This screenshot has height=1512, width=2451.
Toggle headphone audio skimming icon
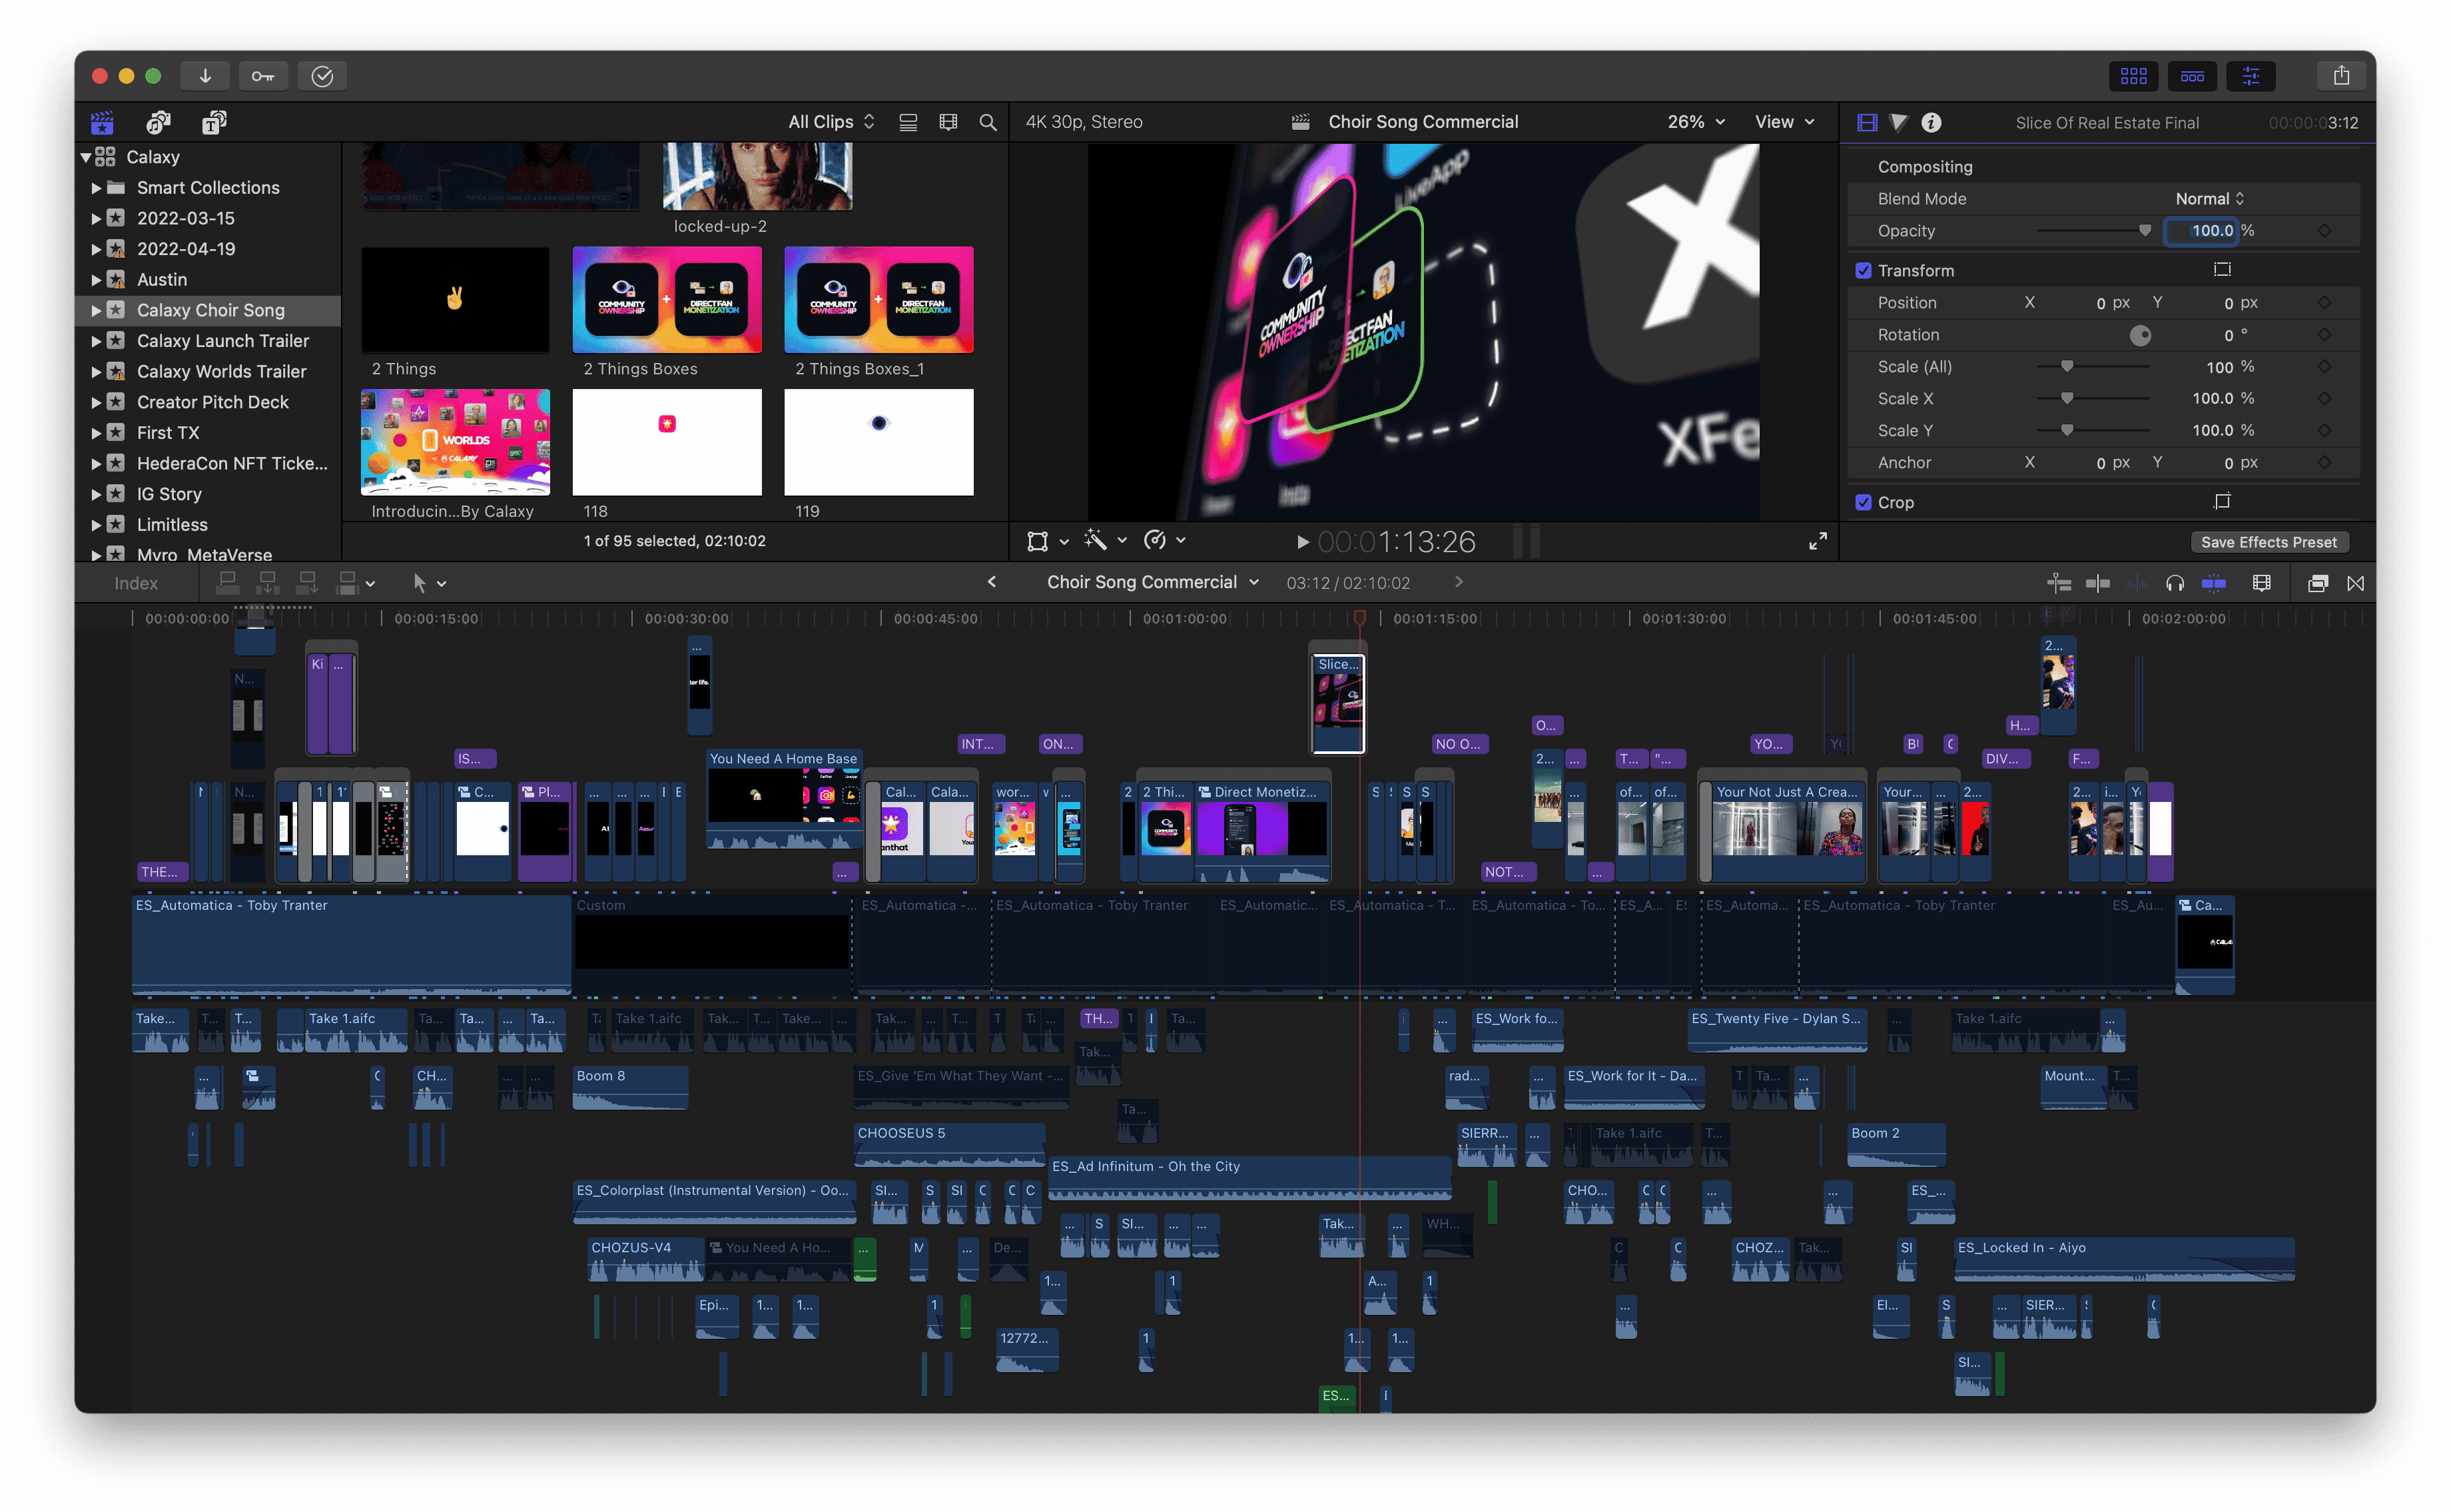pos(2174,583)
